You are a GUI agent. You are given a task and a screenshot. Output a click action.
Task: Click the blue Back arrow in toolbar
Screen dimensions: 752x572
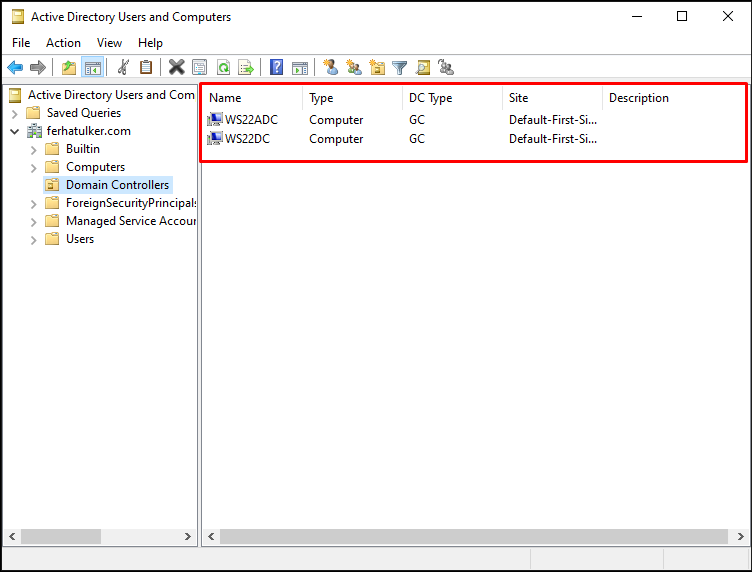point(15,68)
